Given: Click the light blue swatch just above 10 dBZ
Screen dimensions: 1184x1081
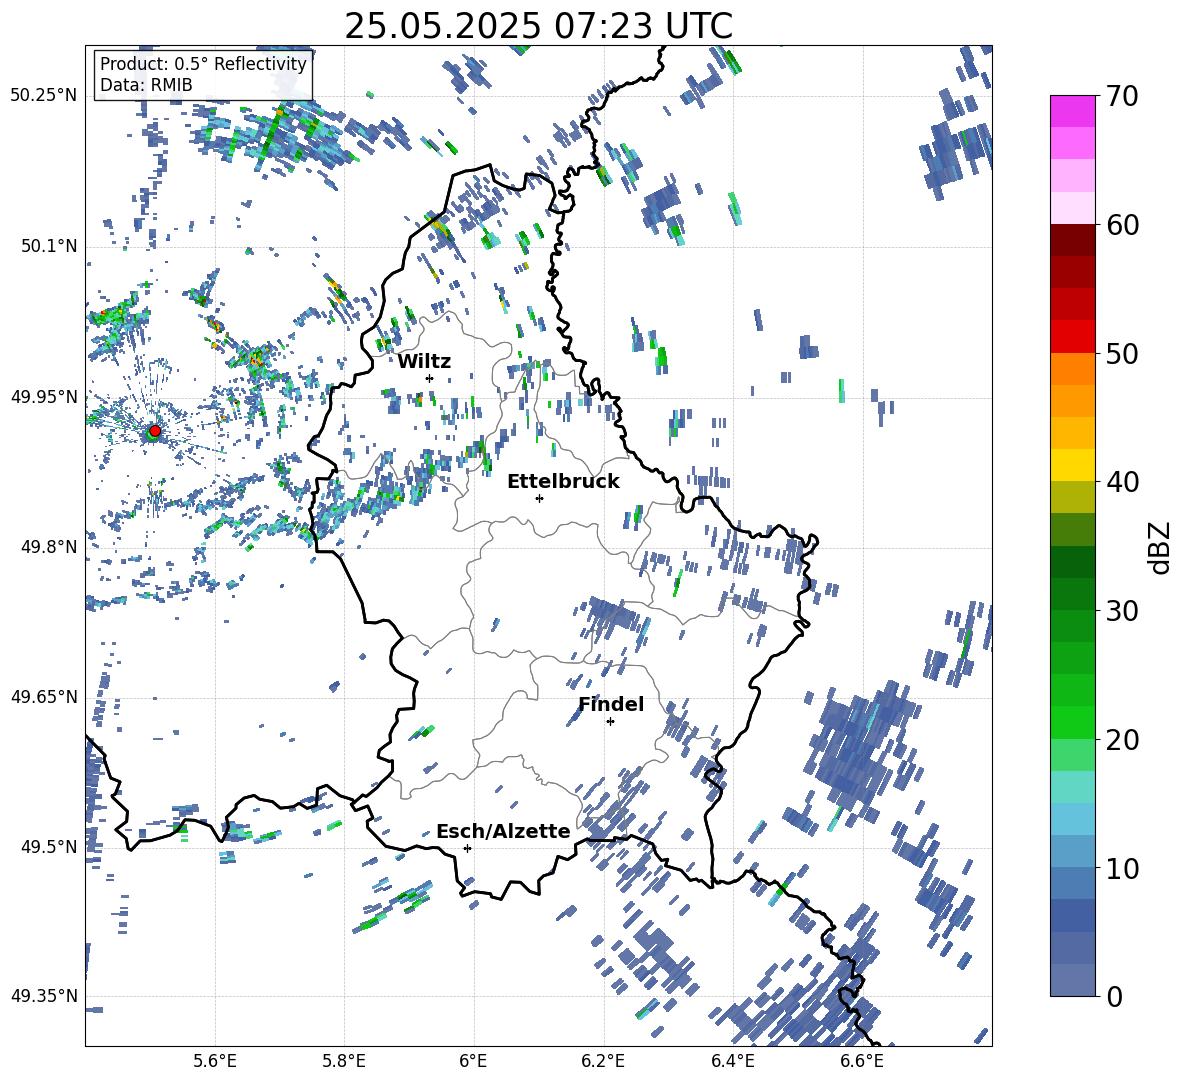Looking at the screenshot, I should tap(1072, 851).
